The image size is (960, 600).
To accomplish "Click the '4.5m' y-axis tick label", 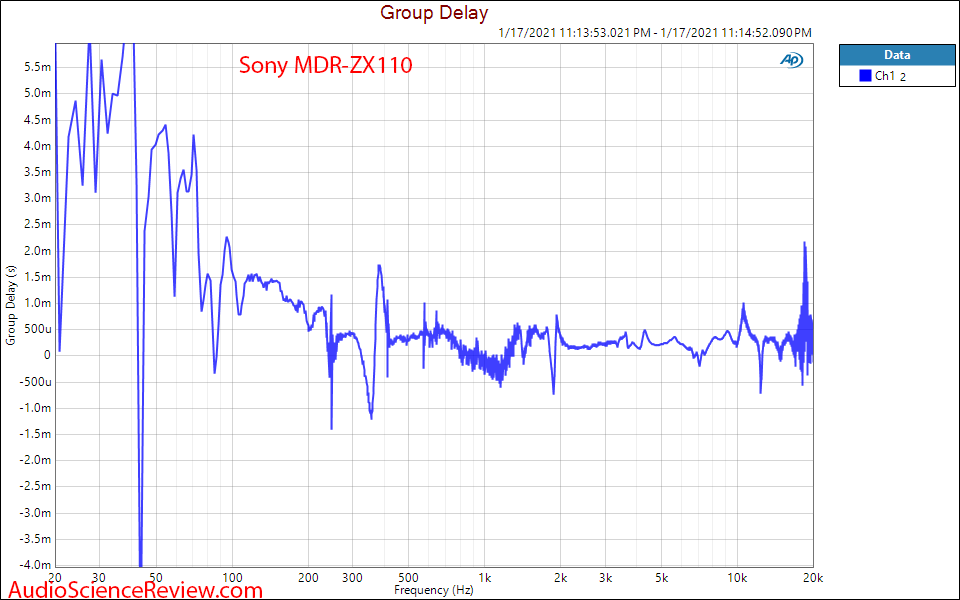I will point(37,119).
